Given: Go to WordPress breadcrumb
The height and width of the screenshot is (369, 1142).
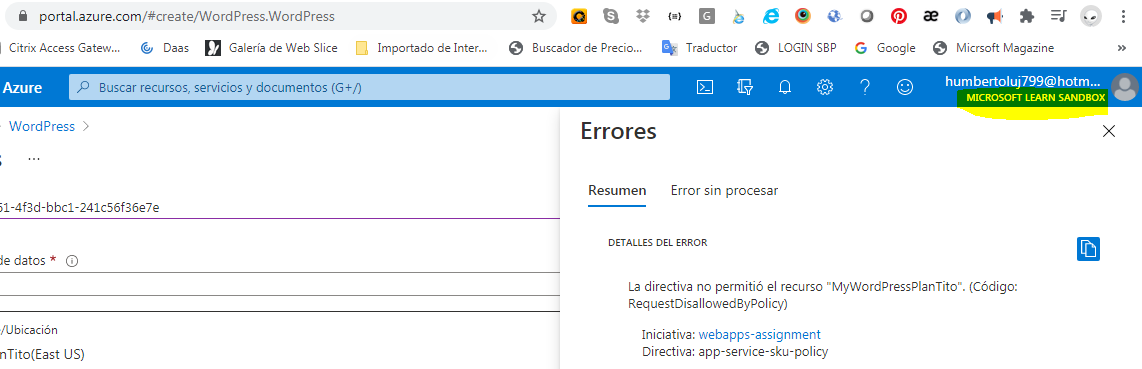Looking at the screenshot, I should pyautogui.click(x=42, y=127).
